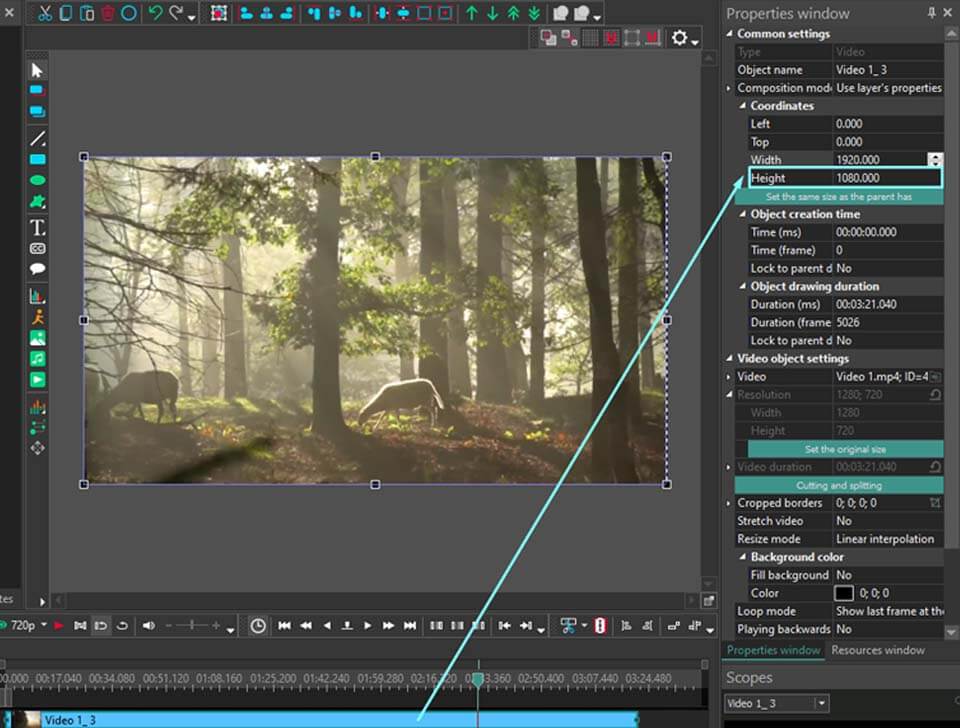The image size is (960, 728).
Task: Open the Scopes Video 1_3 dropdown
Action: pos(821,704)
